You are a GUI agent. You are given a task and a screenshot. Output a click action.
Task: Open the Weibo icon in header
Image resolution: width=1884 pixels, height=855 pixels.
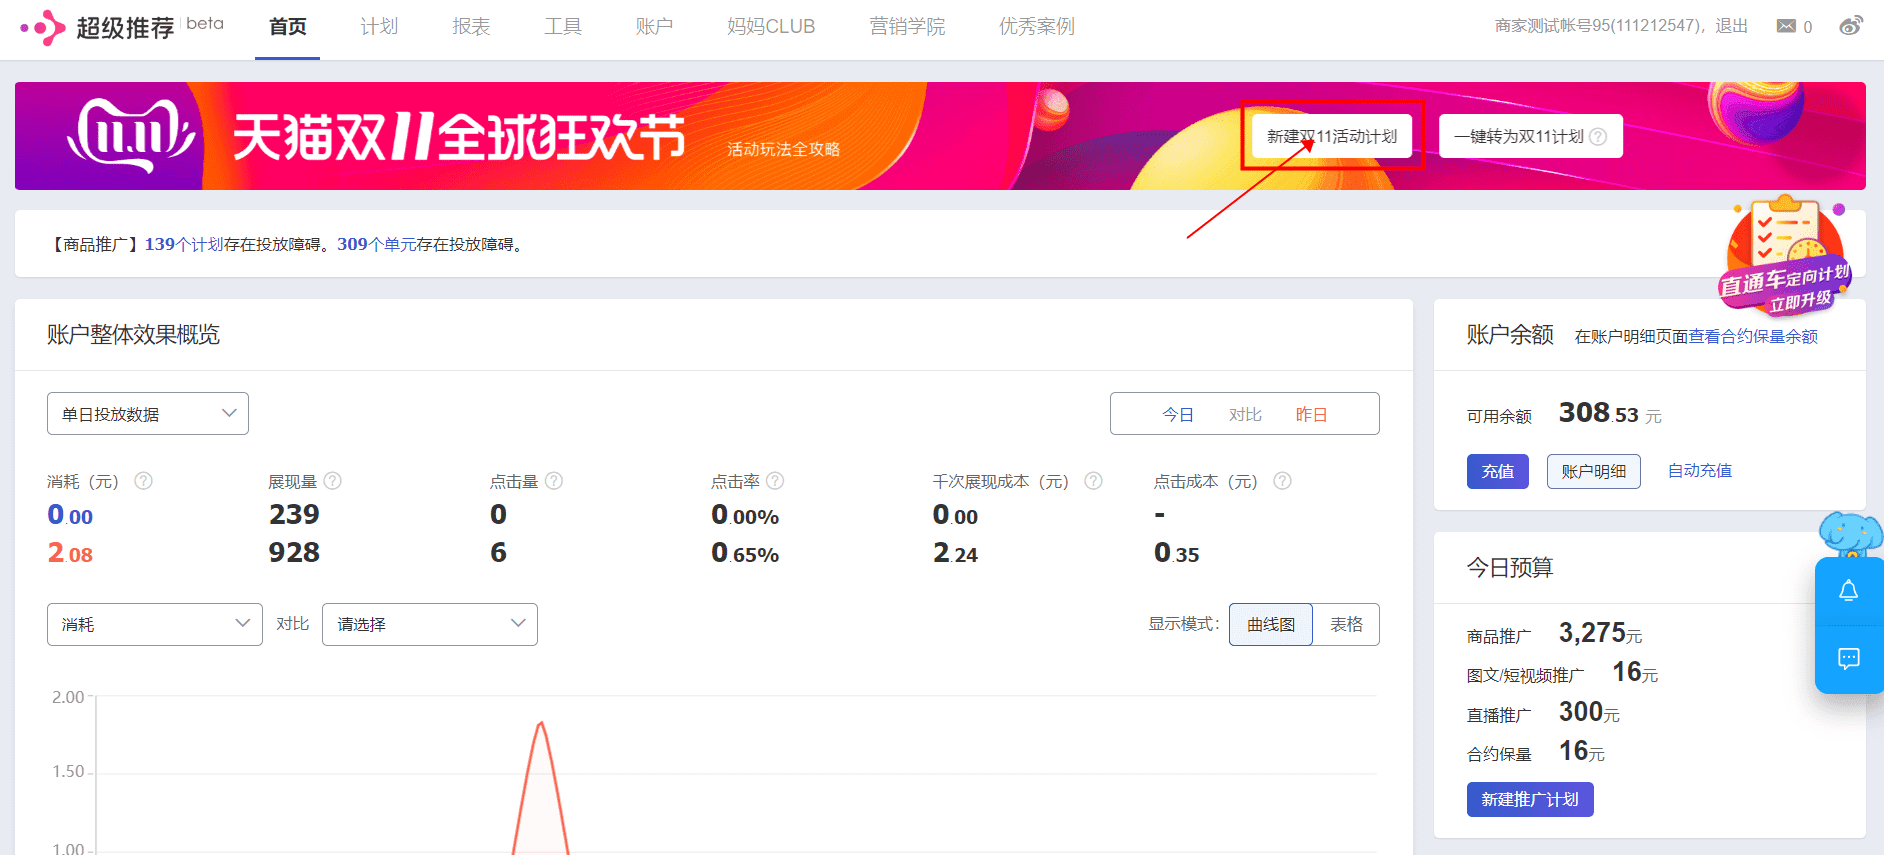1851,26
